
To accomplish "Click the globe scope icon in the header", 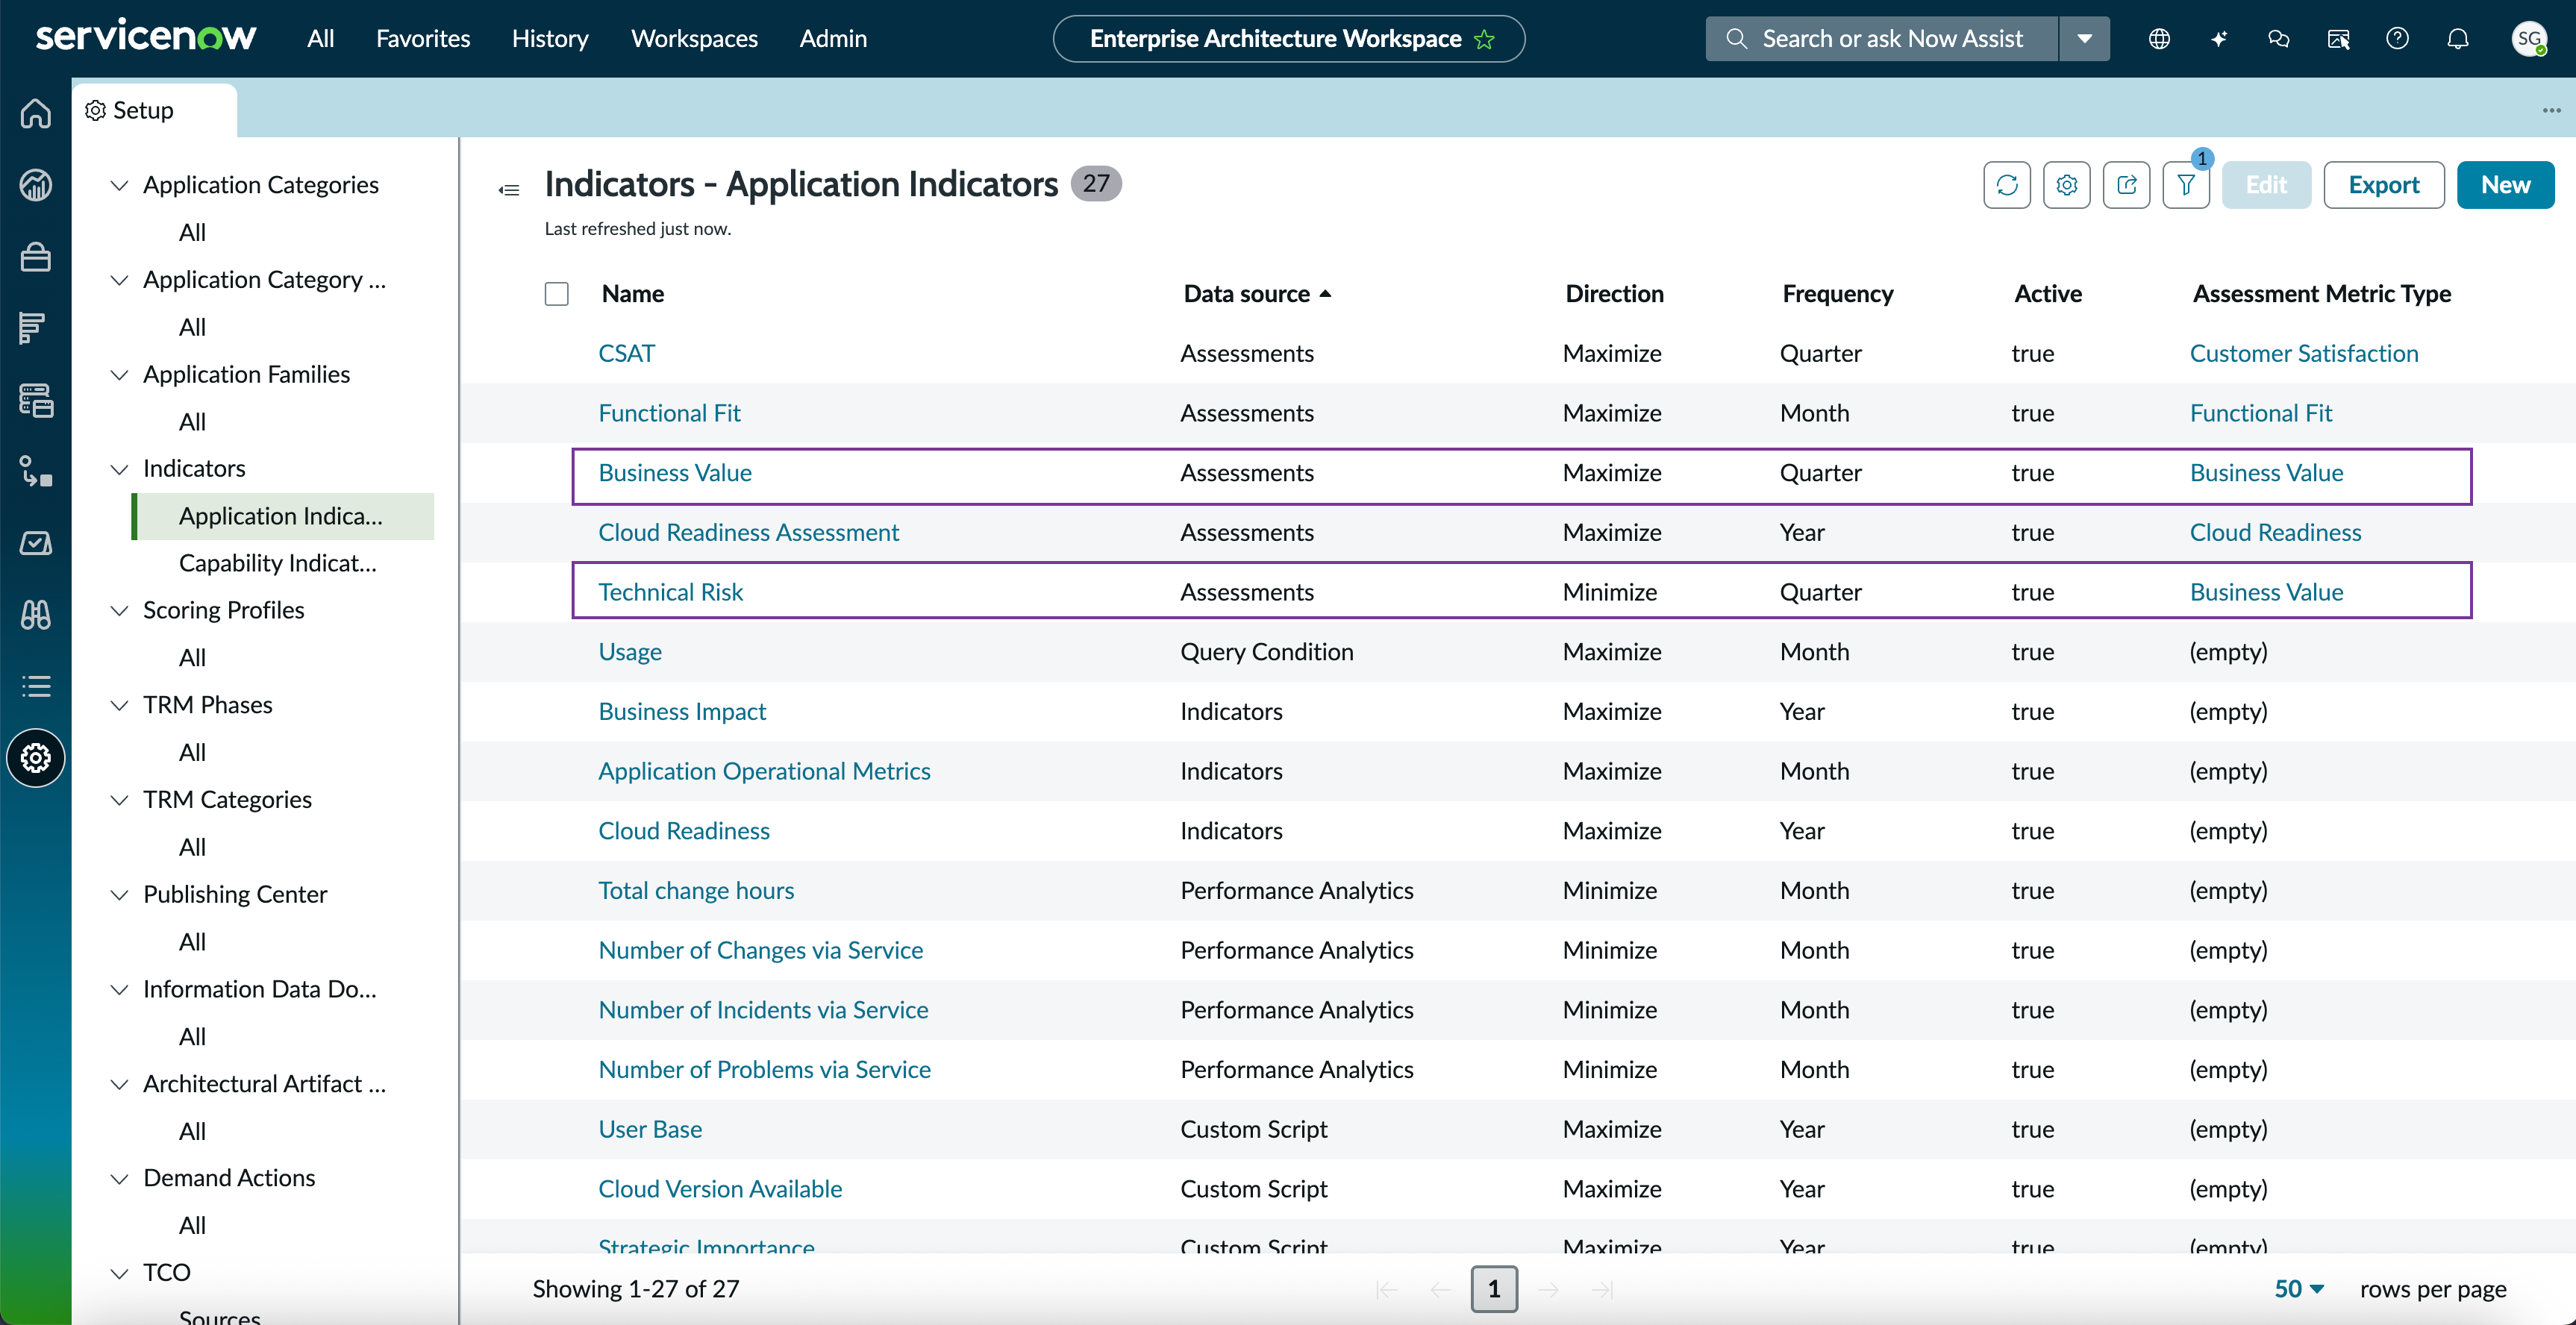I will click(2160, 39).
